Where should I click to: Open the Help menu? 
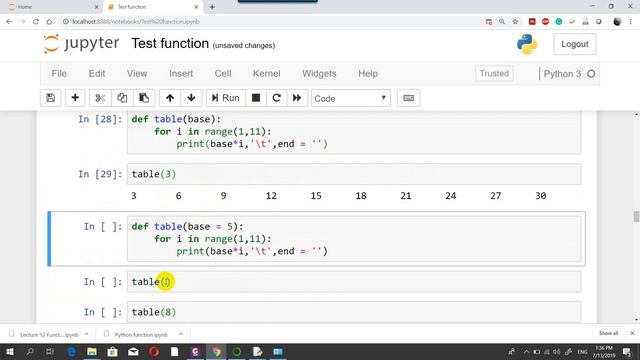coord(368,73)
